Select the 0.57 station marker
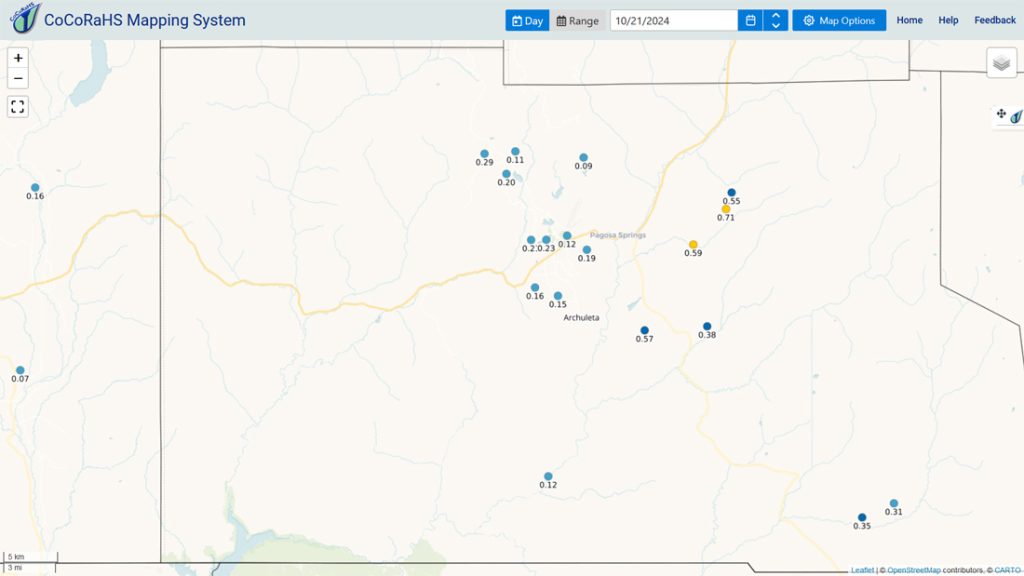Viewport: 1024px width, 576px height. coord(645,330)
